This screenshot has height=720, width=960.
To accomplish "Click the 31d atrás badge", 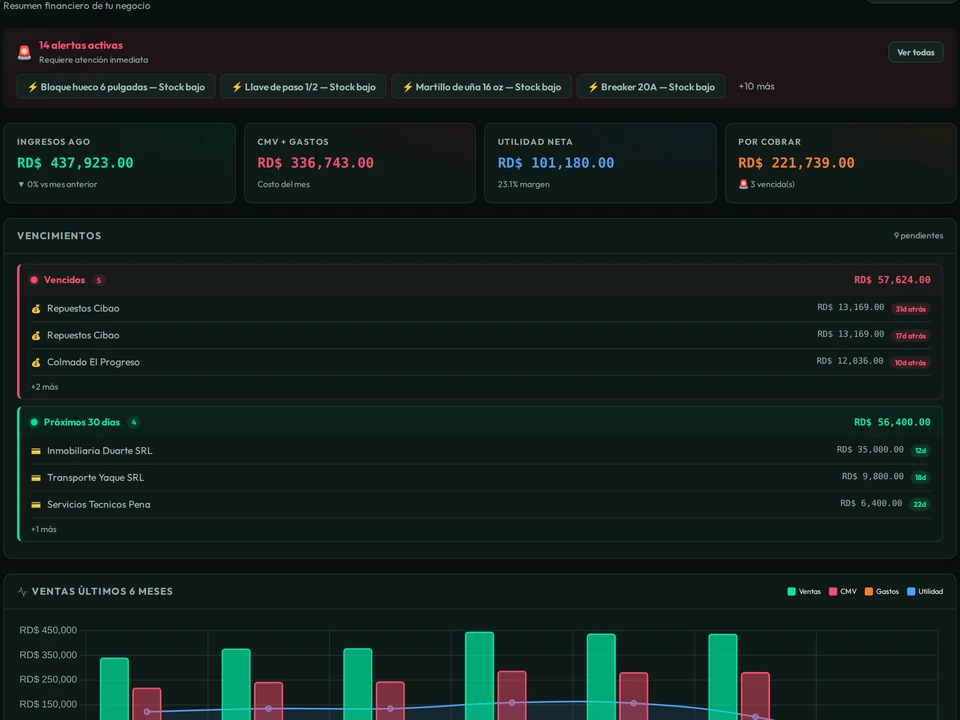I will click(910, 309).
